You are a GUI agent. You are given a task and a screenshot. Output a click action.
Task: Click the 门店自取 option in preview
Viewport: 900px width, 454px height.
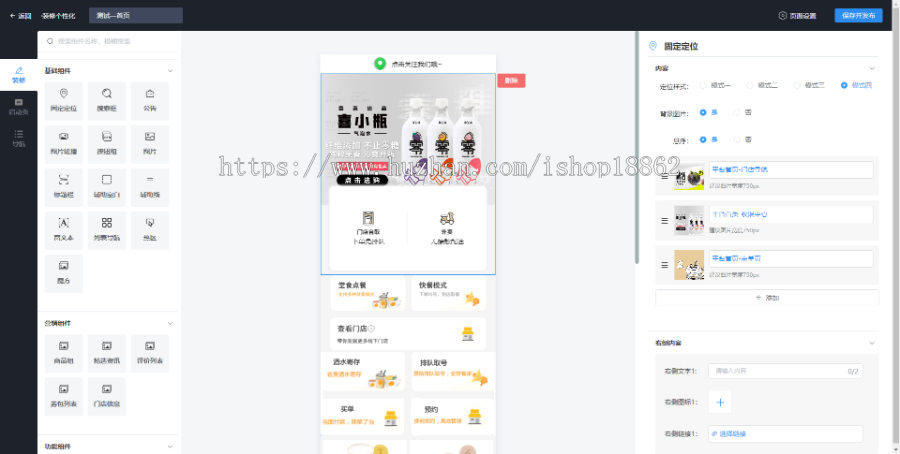click(x=368, y=228)
